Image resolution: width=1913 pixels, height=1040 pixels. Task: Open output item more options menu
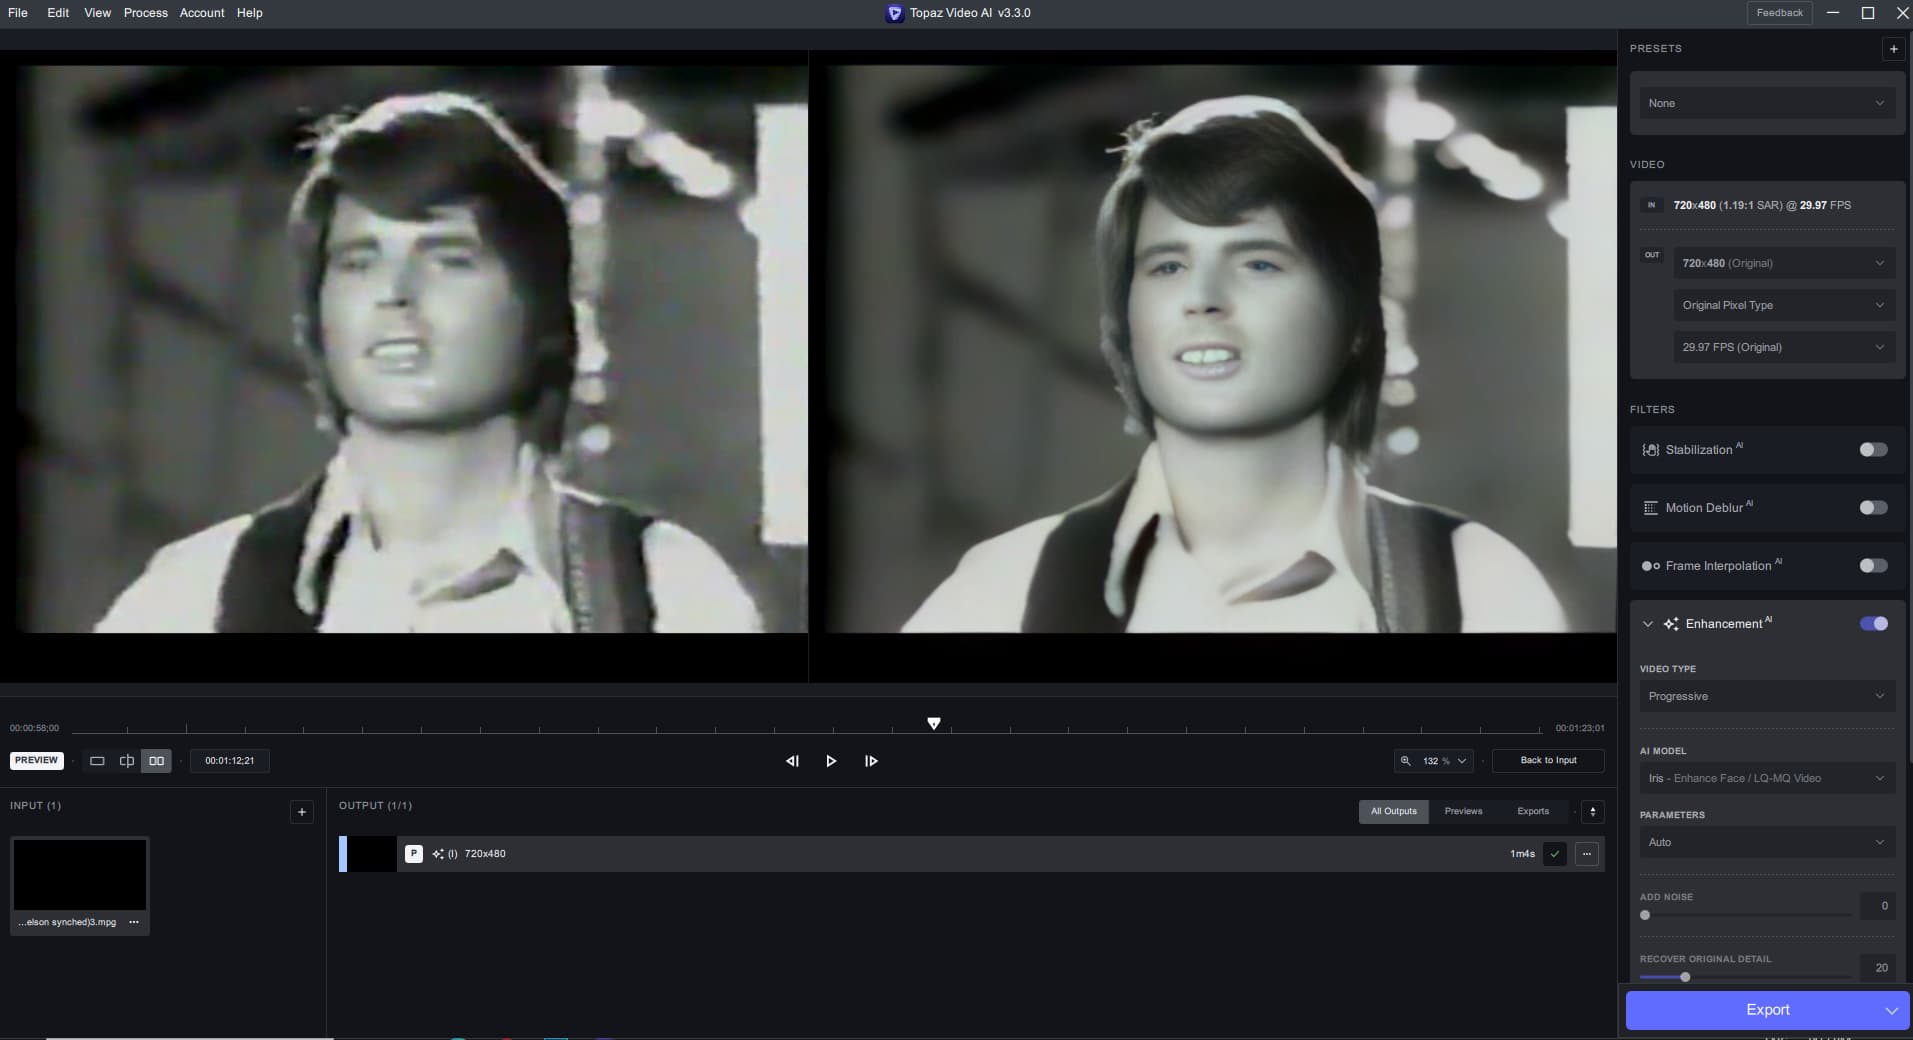1586,854
